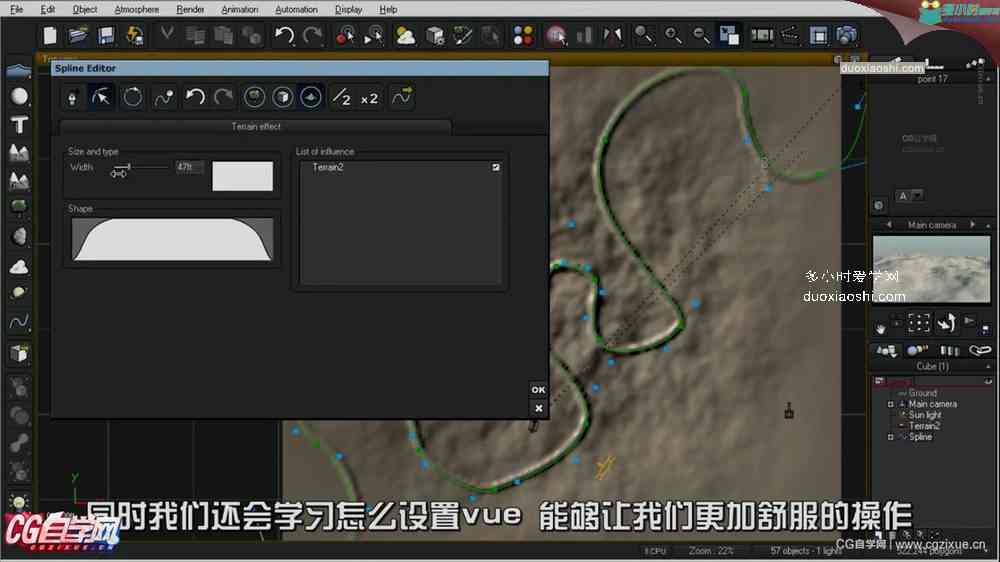The height and width of the screenshot is (562, 1000).
Task: Click the circular rotate tool in Spline Editor
Action: [x=133, y=98]
